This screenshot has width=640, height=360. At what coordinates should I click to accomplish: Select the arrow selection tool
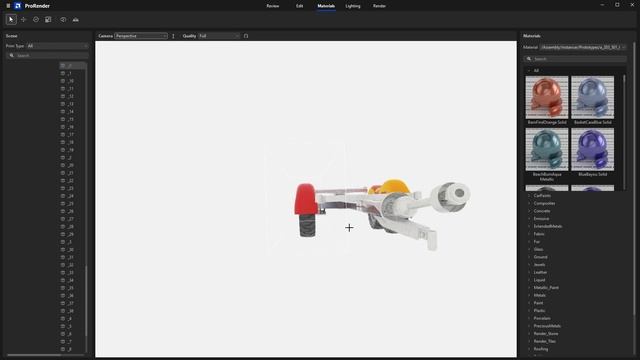coord(11,20)
